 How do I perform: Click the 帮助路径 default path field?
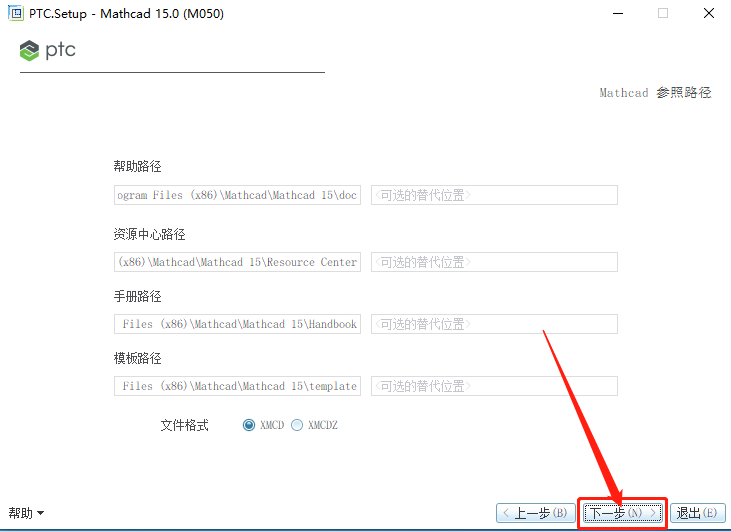(x=237, y=195)
